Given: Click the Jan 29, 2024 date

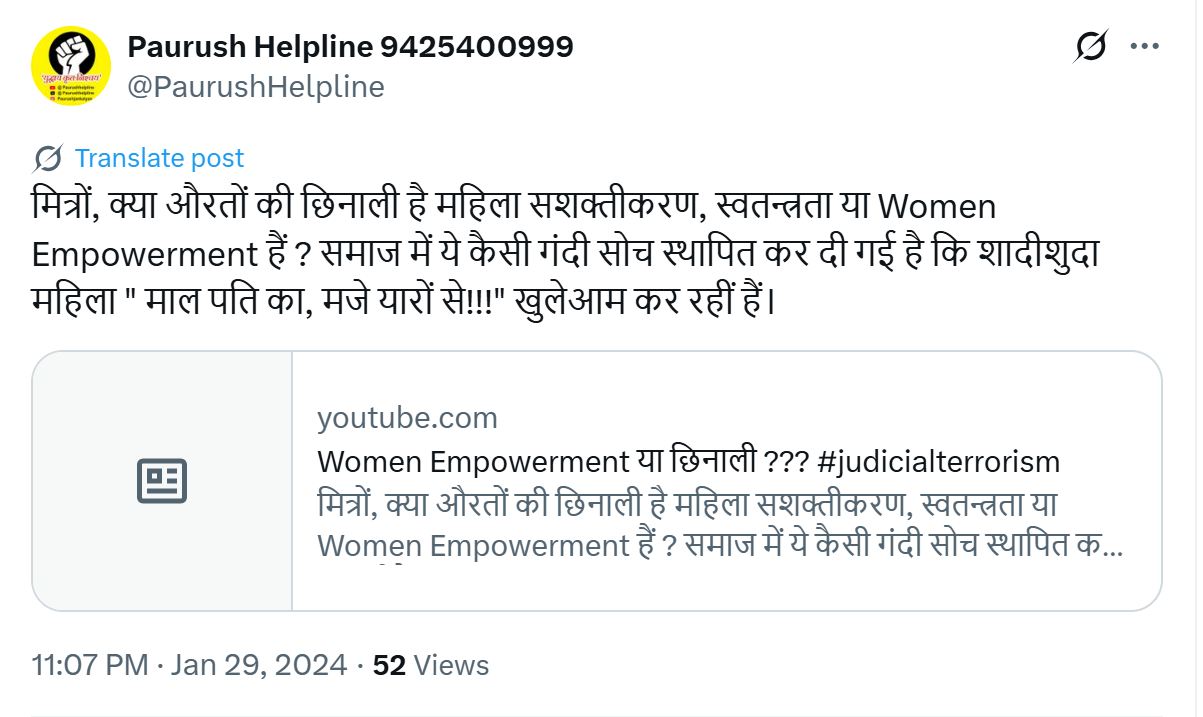Looking at the screenshot, I should coord(259,665).
